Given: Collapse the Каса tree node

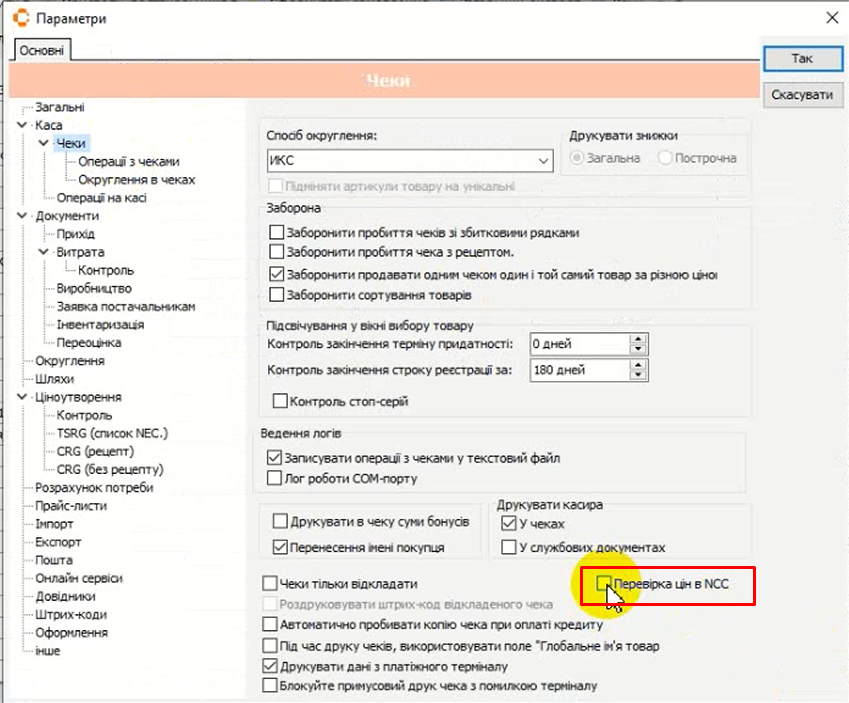Looking at the screenshot, I should point(22,125).
